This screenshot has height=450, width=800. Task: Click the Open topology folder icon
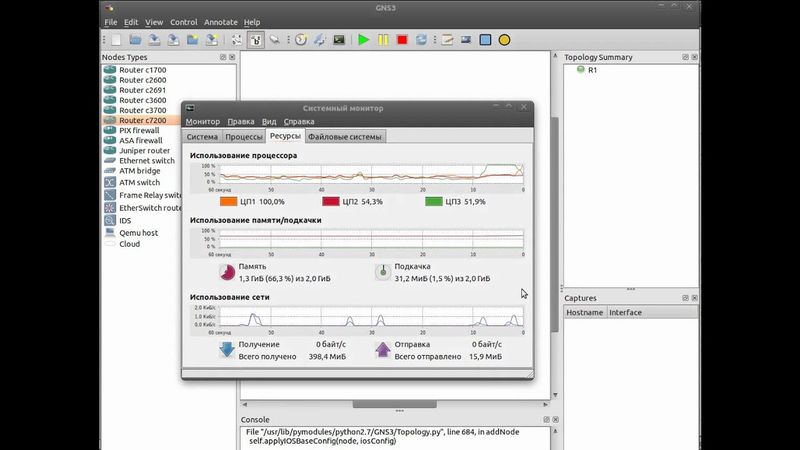pos(135,40)
